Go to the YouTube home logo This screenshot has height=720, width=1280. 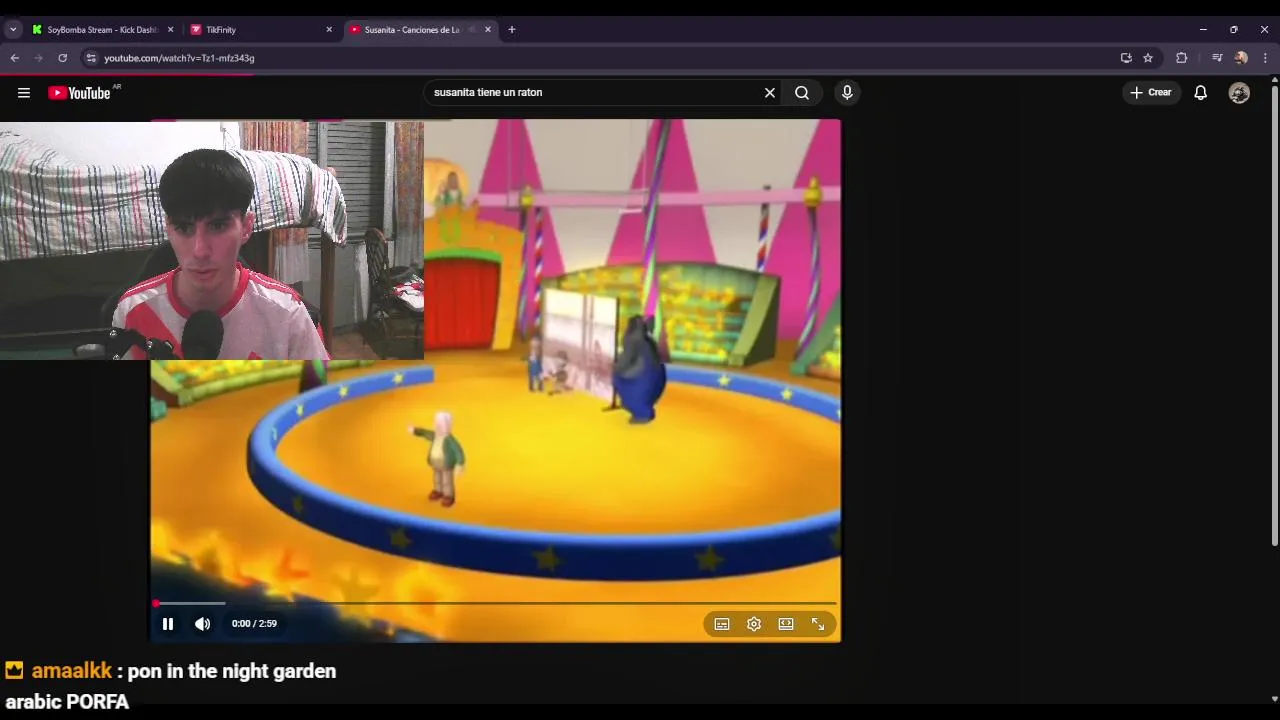(x=79, y=93)
